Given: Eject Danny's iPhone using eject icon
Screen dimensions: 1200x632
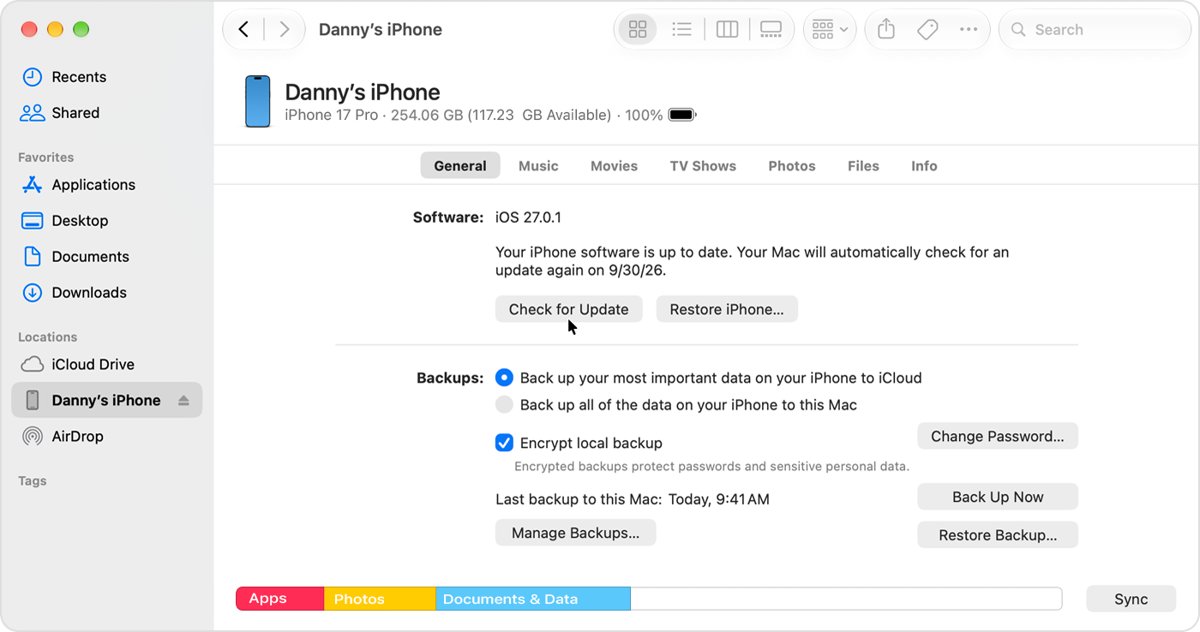Looking at the screenshot, I should pyautogui.click(x=184, y=401).
